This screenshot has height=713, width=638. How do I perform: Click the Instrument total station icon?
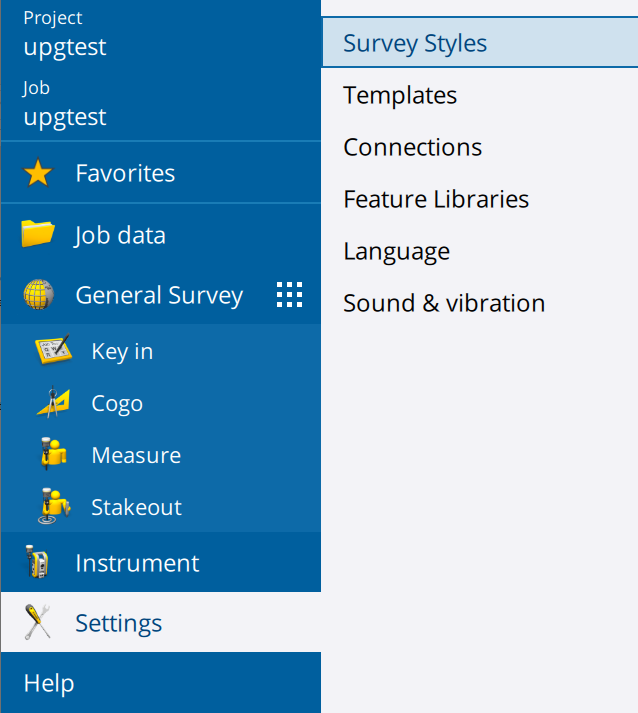tap(37, 562)
